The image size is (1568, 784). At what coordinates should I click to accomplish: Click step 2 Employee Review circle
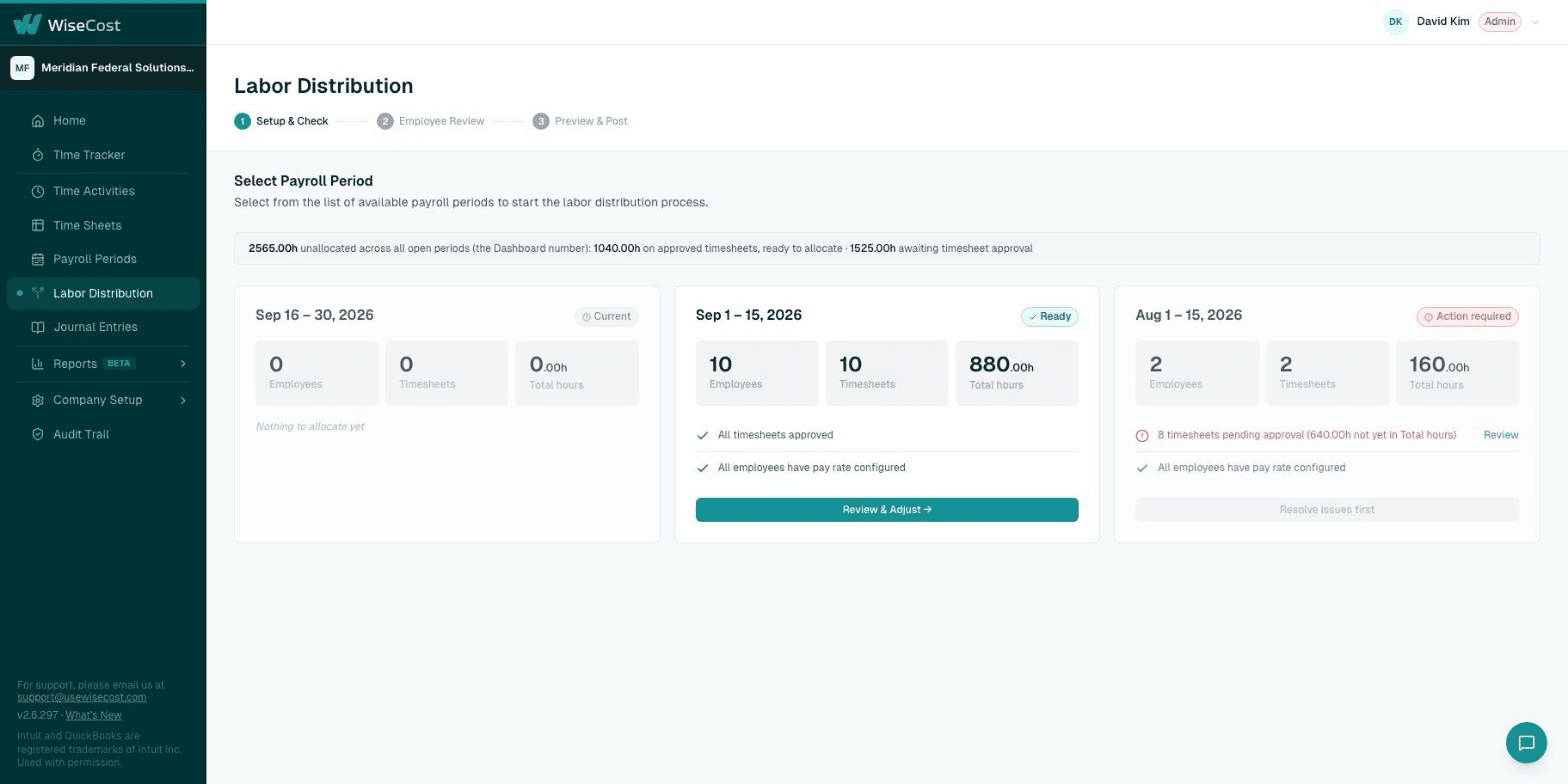click(385, 121)
